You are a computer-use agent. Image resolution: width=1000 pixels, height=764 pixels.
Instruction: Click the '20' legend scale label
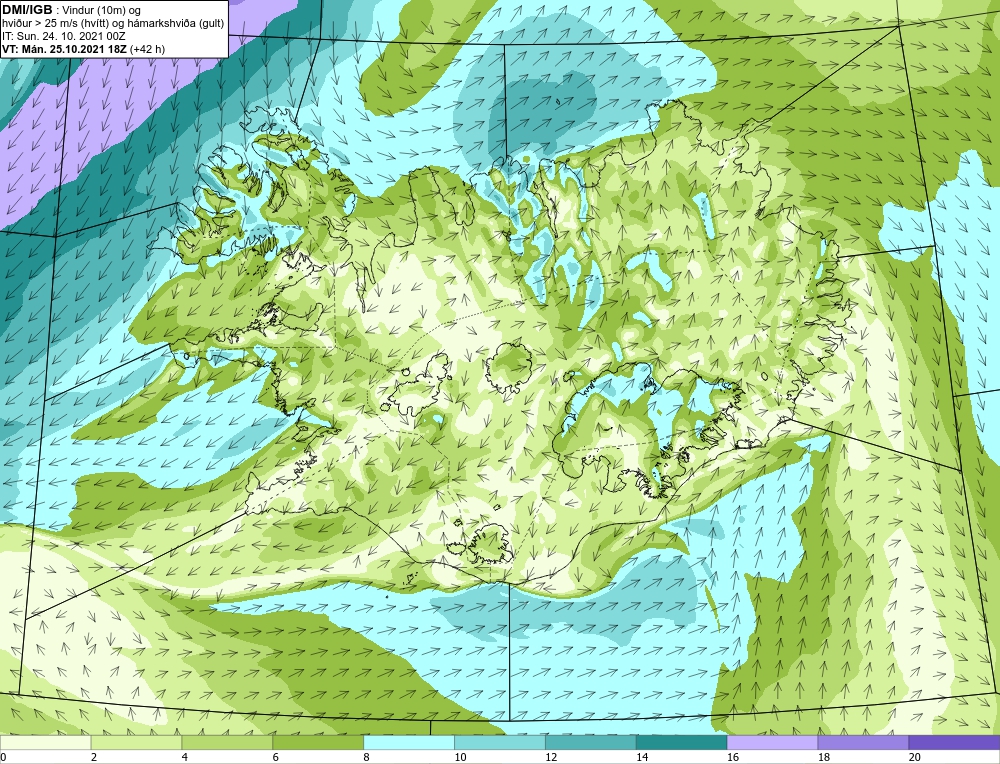[915, 757]
